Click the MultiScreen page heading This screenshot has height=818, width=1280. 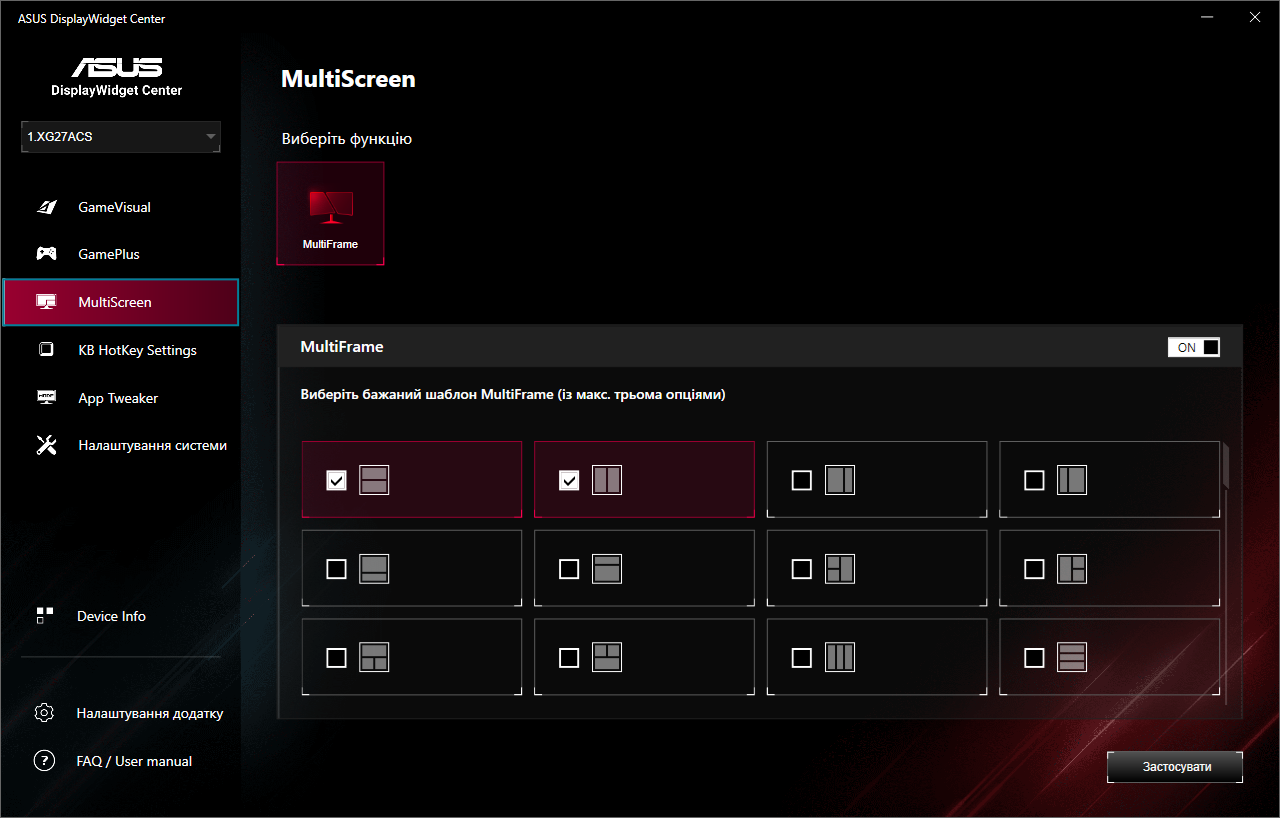point(348,79)
